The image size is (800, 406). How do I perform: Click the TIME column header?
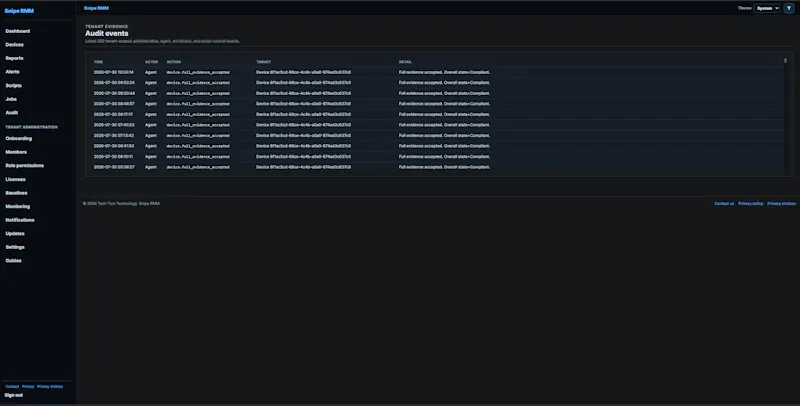(x=98, y=62)
